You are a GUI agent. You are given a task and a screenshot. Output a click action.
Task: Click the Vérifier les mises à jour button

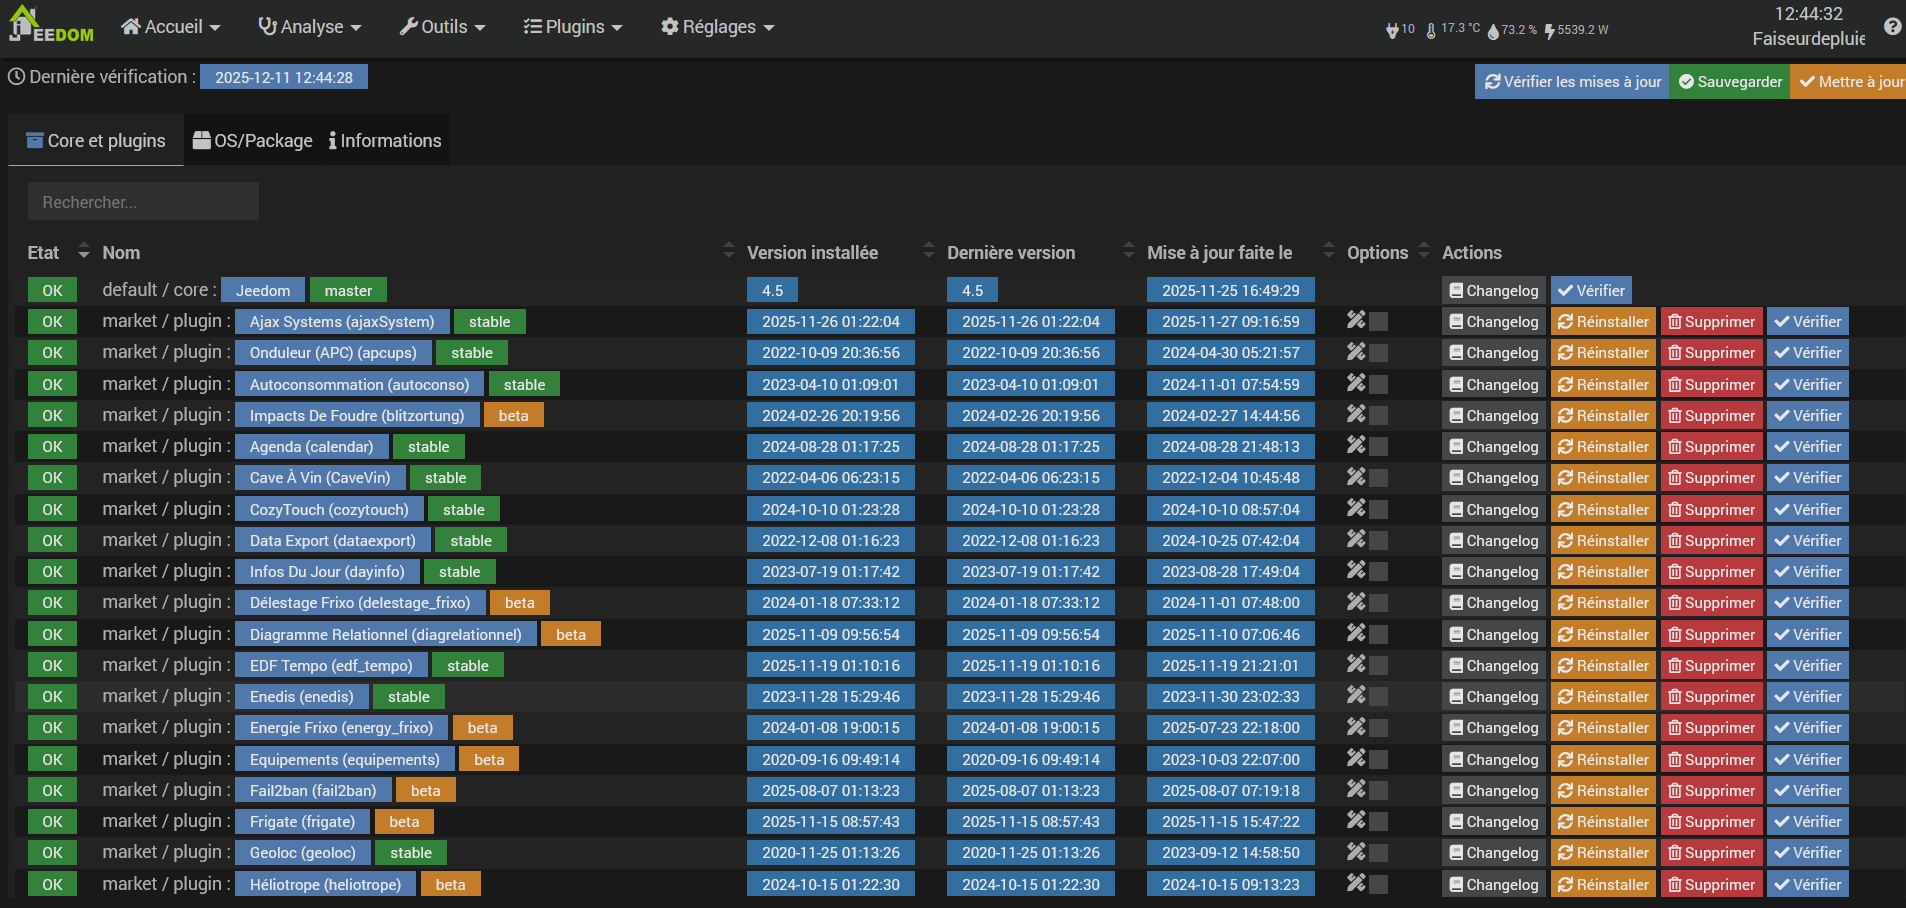[x=1572, y=82]
